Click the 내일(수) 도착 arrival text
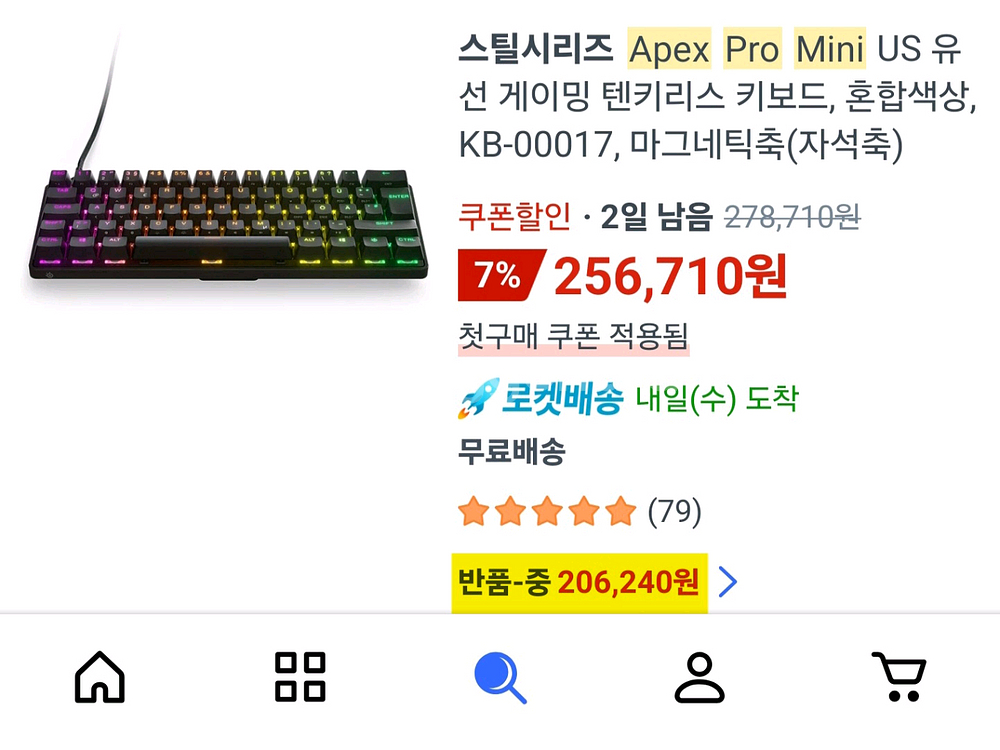1000x750 pixels. [x=717, y=399]
